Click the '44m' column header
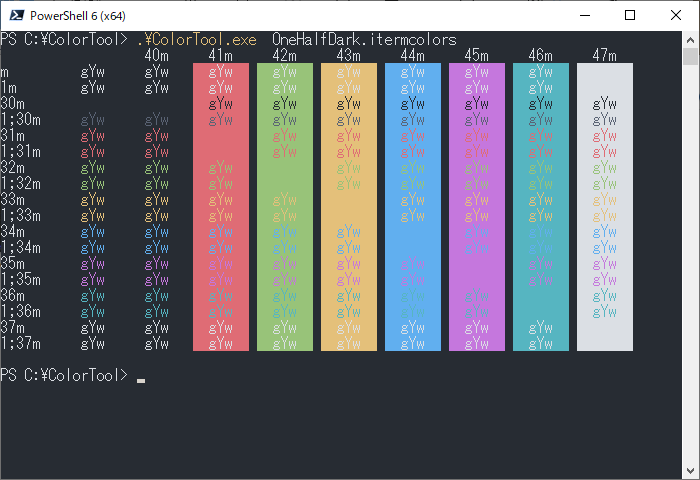Viewport: 700px width, 480px height. [412, 56]
